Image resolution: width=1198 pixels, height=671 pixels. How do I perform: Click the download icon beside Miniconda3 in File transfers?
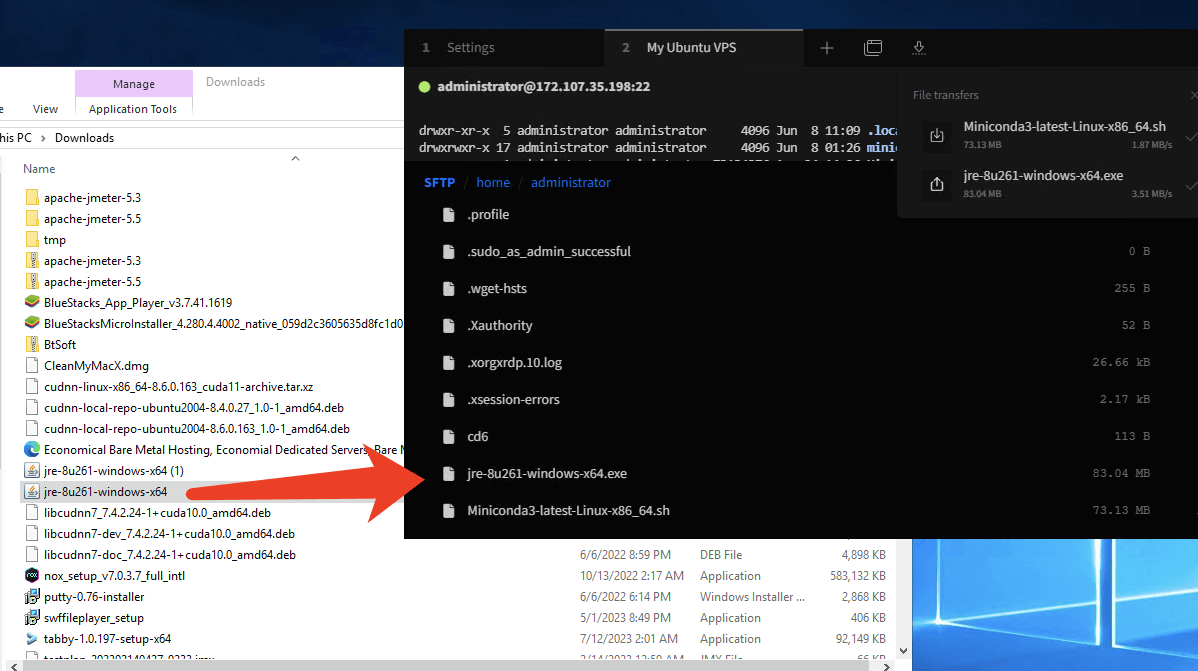click(x=937, y=135)
